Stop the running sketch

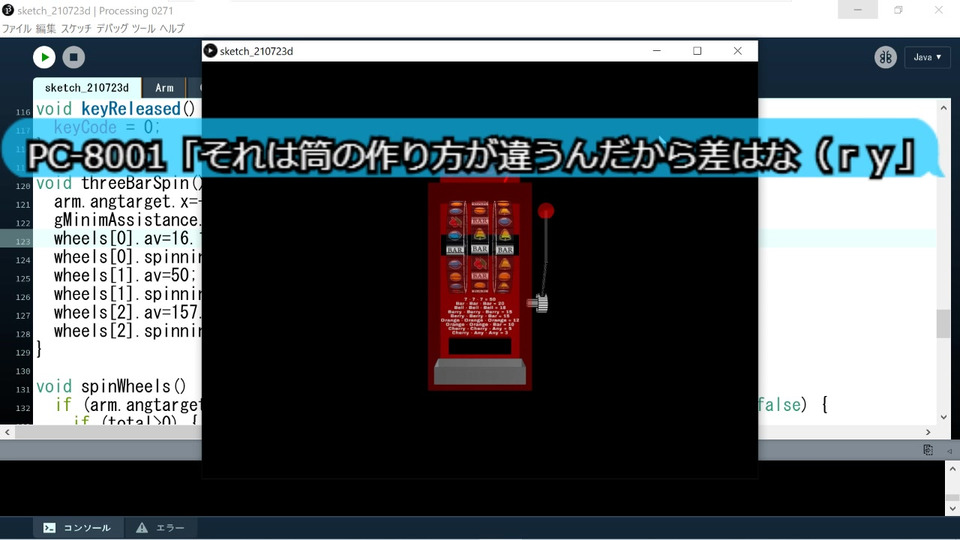pos(73,57)
